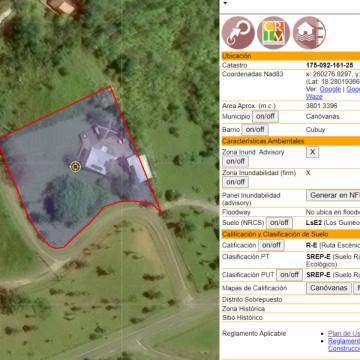Toggle Suelo (NRCS) layer on/off
The image size is (360, 360).
[279, 223]
